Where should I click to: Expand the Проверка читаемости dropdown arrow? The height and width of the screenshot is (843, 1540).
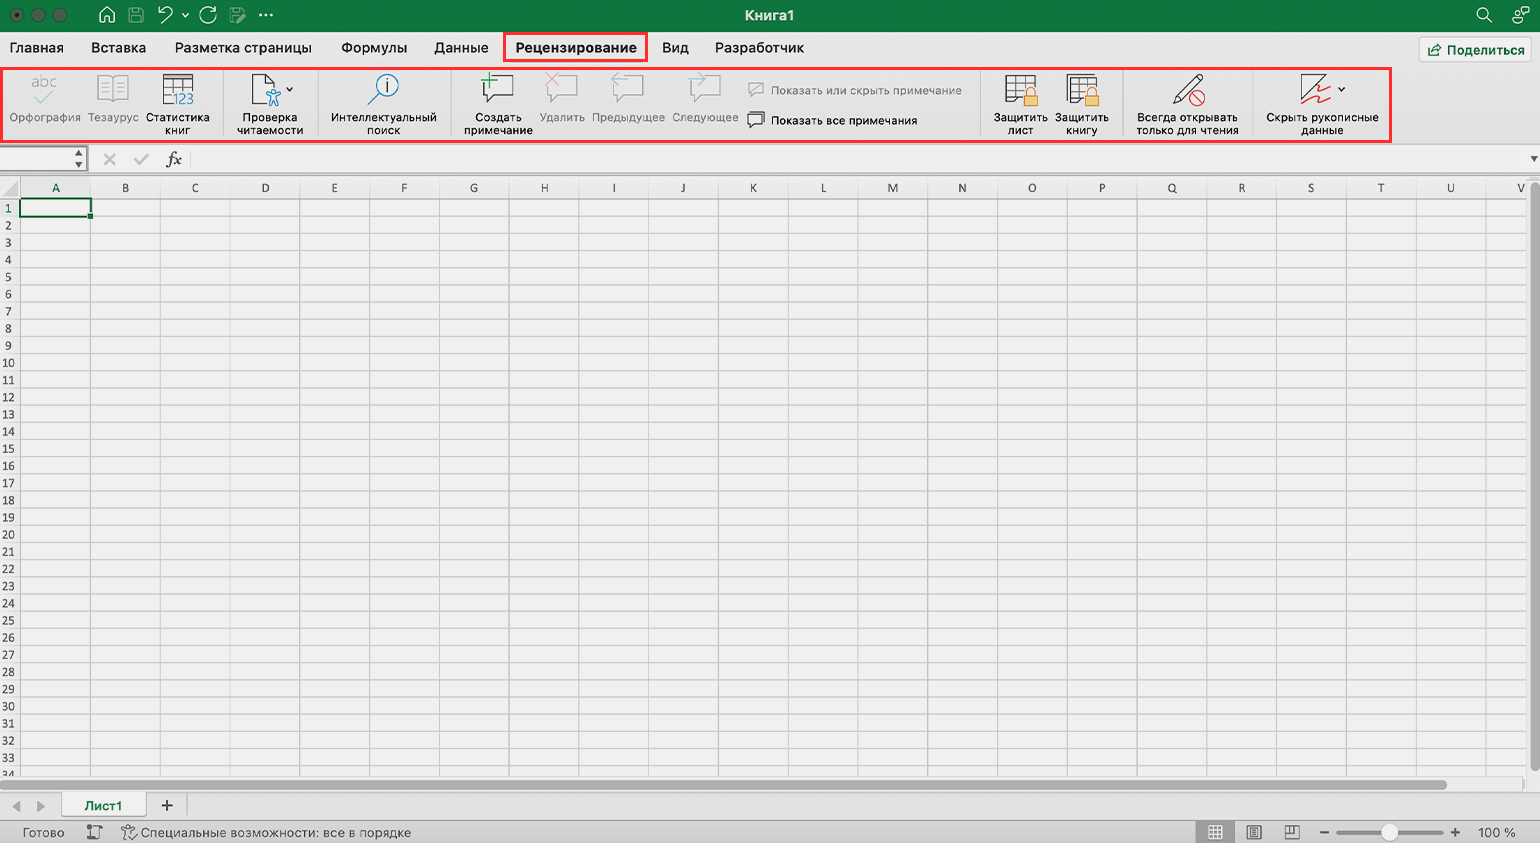[290, 90]
